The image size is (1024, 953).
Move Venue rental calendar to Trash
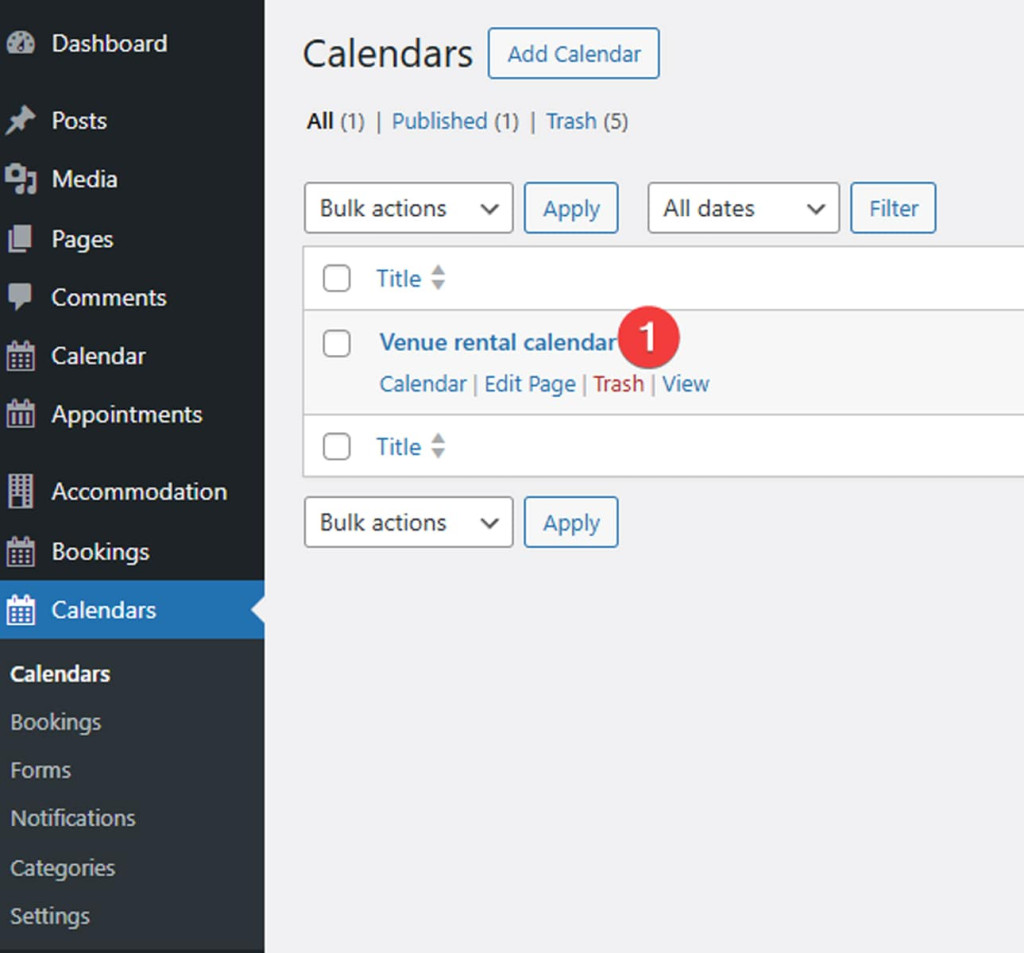(618, 384)
